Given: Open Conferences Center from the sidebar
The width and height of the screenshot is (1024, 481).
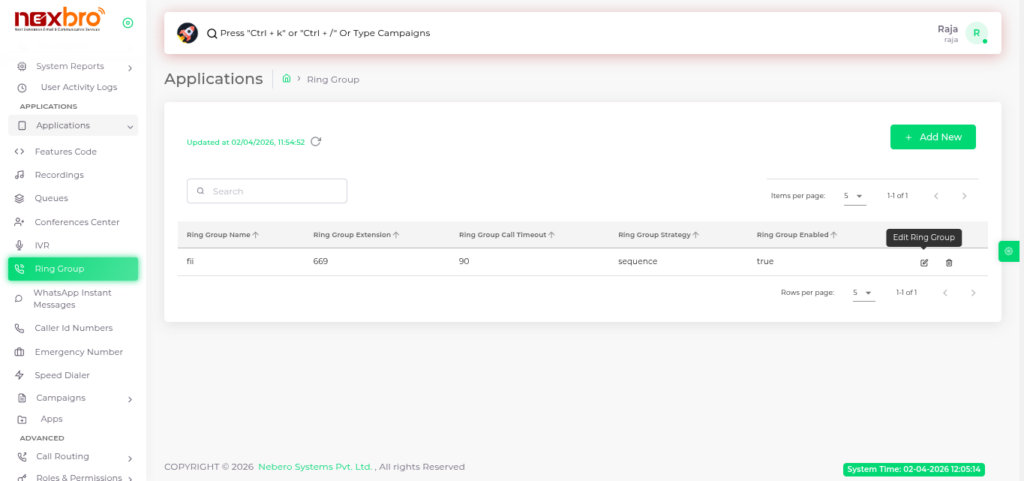Looking at the screenshot, I should pyautogui.click(x=76, y=222).
